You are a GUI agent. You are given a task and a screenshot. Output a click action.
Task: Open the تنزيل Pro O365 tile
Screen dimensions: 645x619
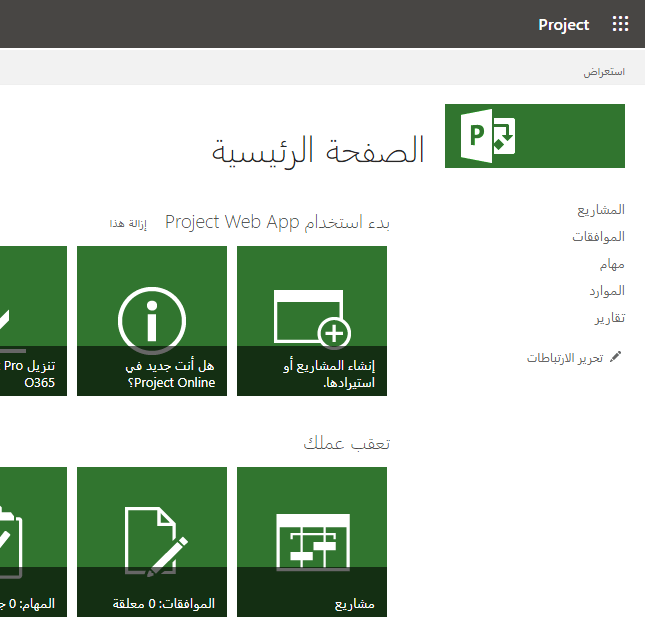(x=33, y=321)
